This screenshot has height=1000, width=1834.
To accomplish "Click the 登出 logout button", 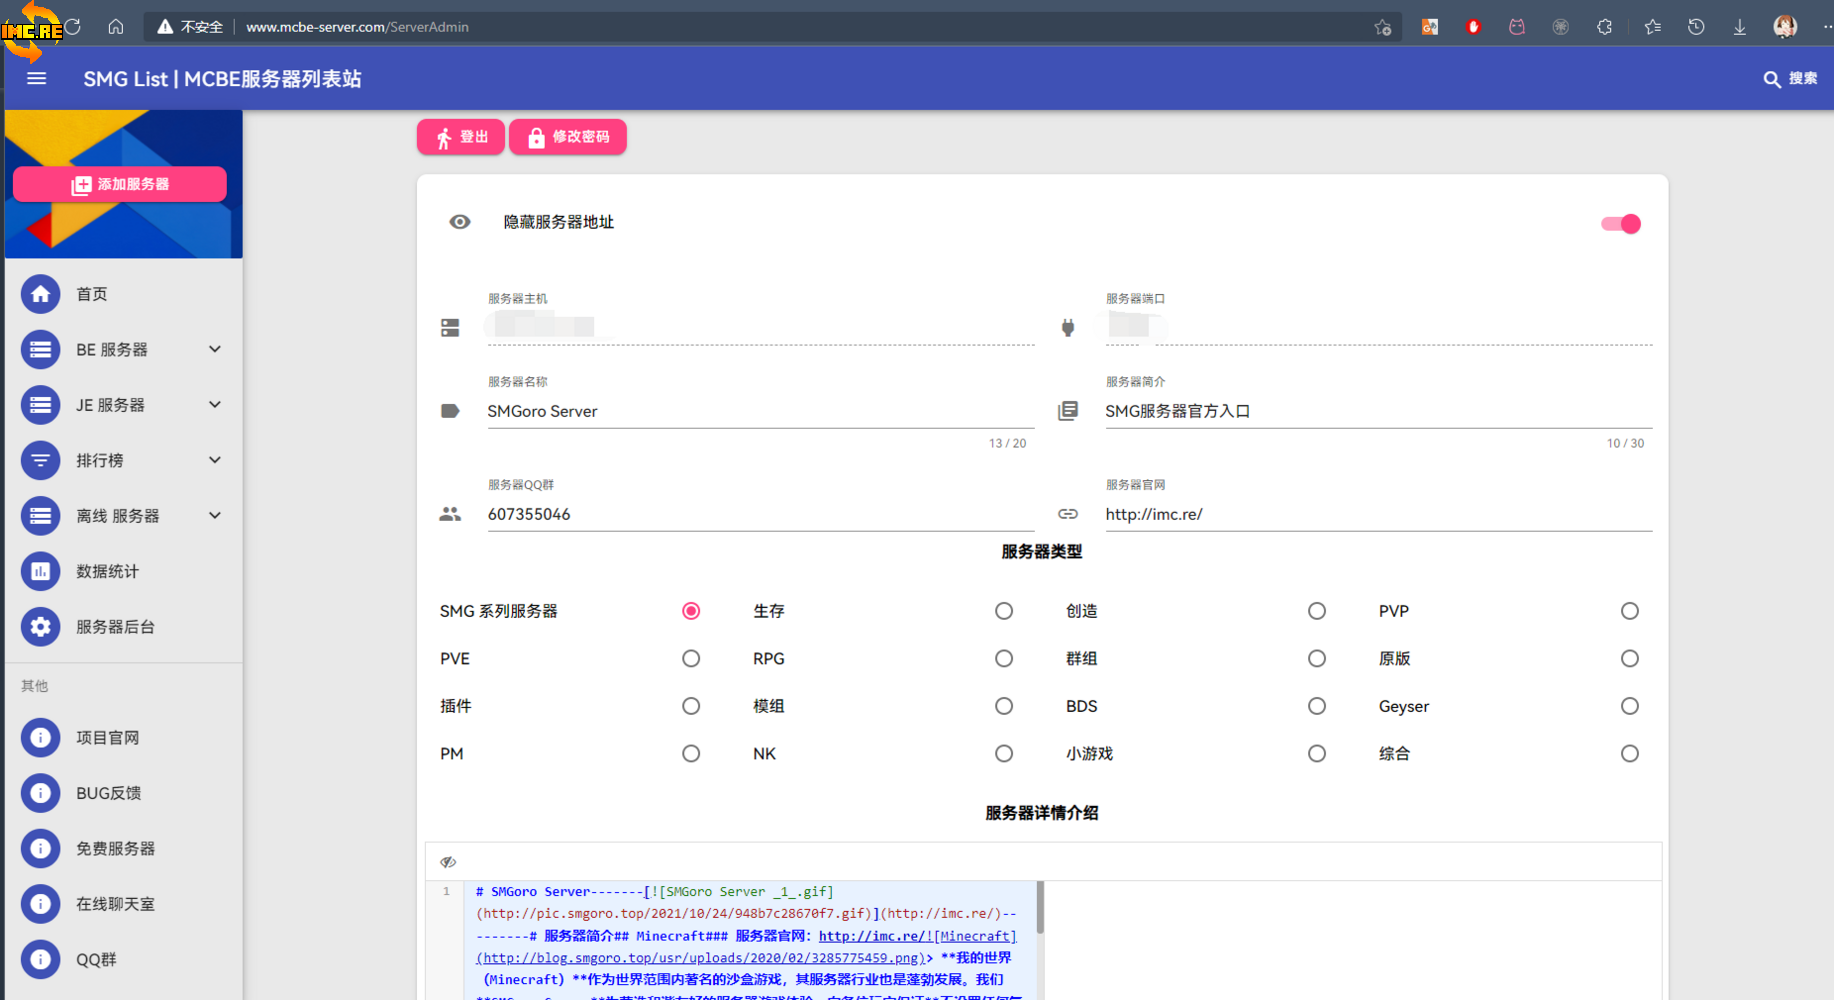I will point(461,137).
